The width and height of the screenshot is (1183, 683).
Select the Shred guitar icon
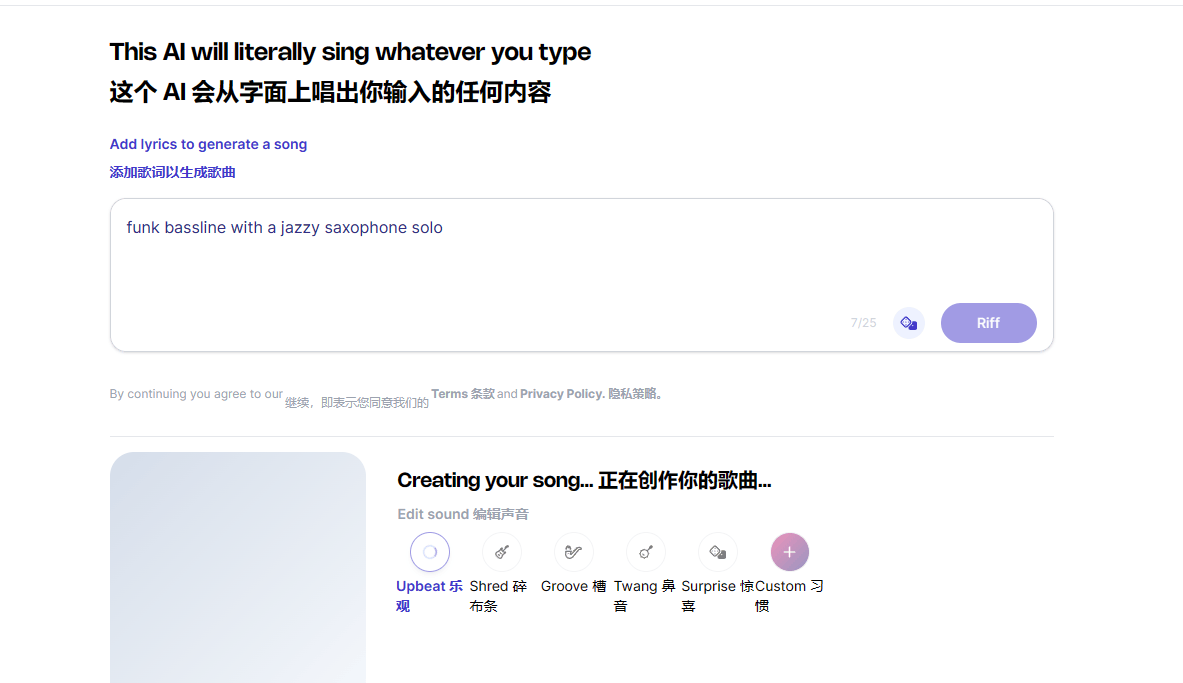tap(502, 552)
